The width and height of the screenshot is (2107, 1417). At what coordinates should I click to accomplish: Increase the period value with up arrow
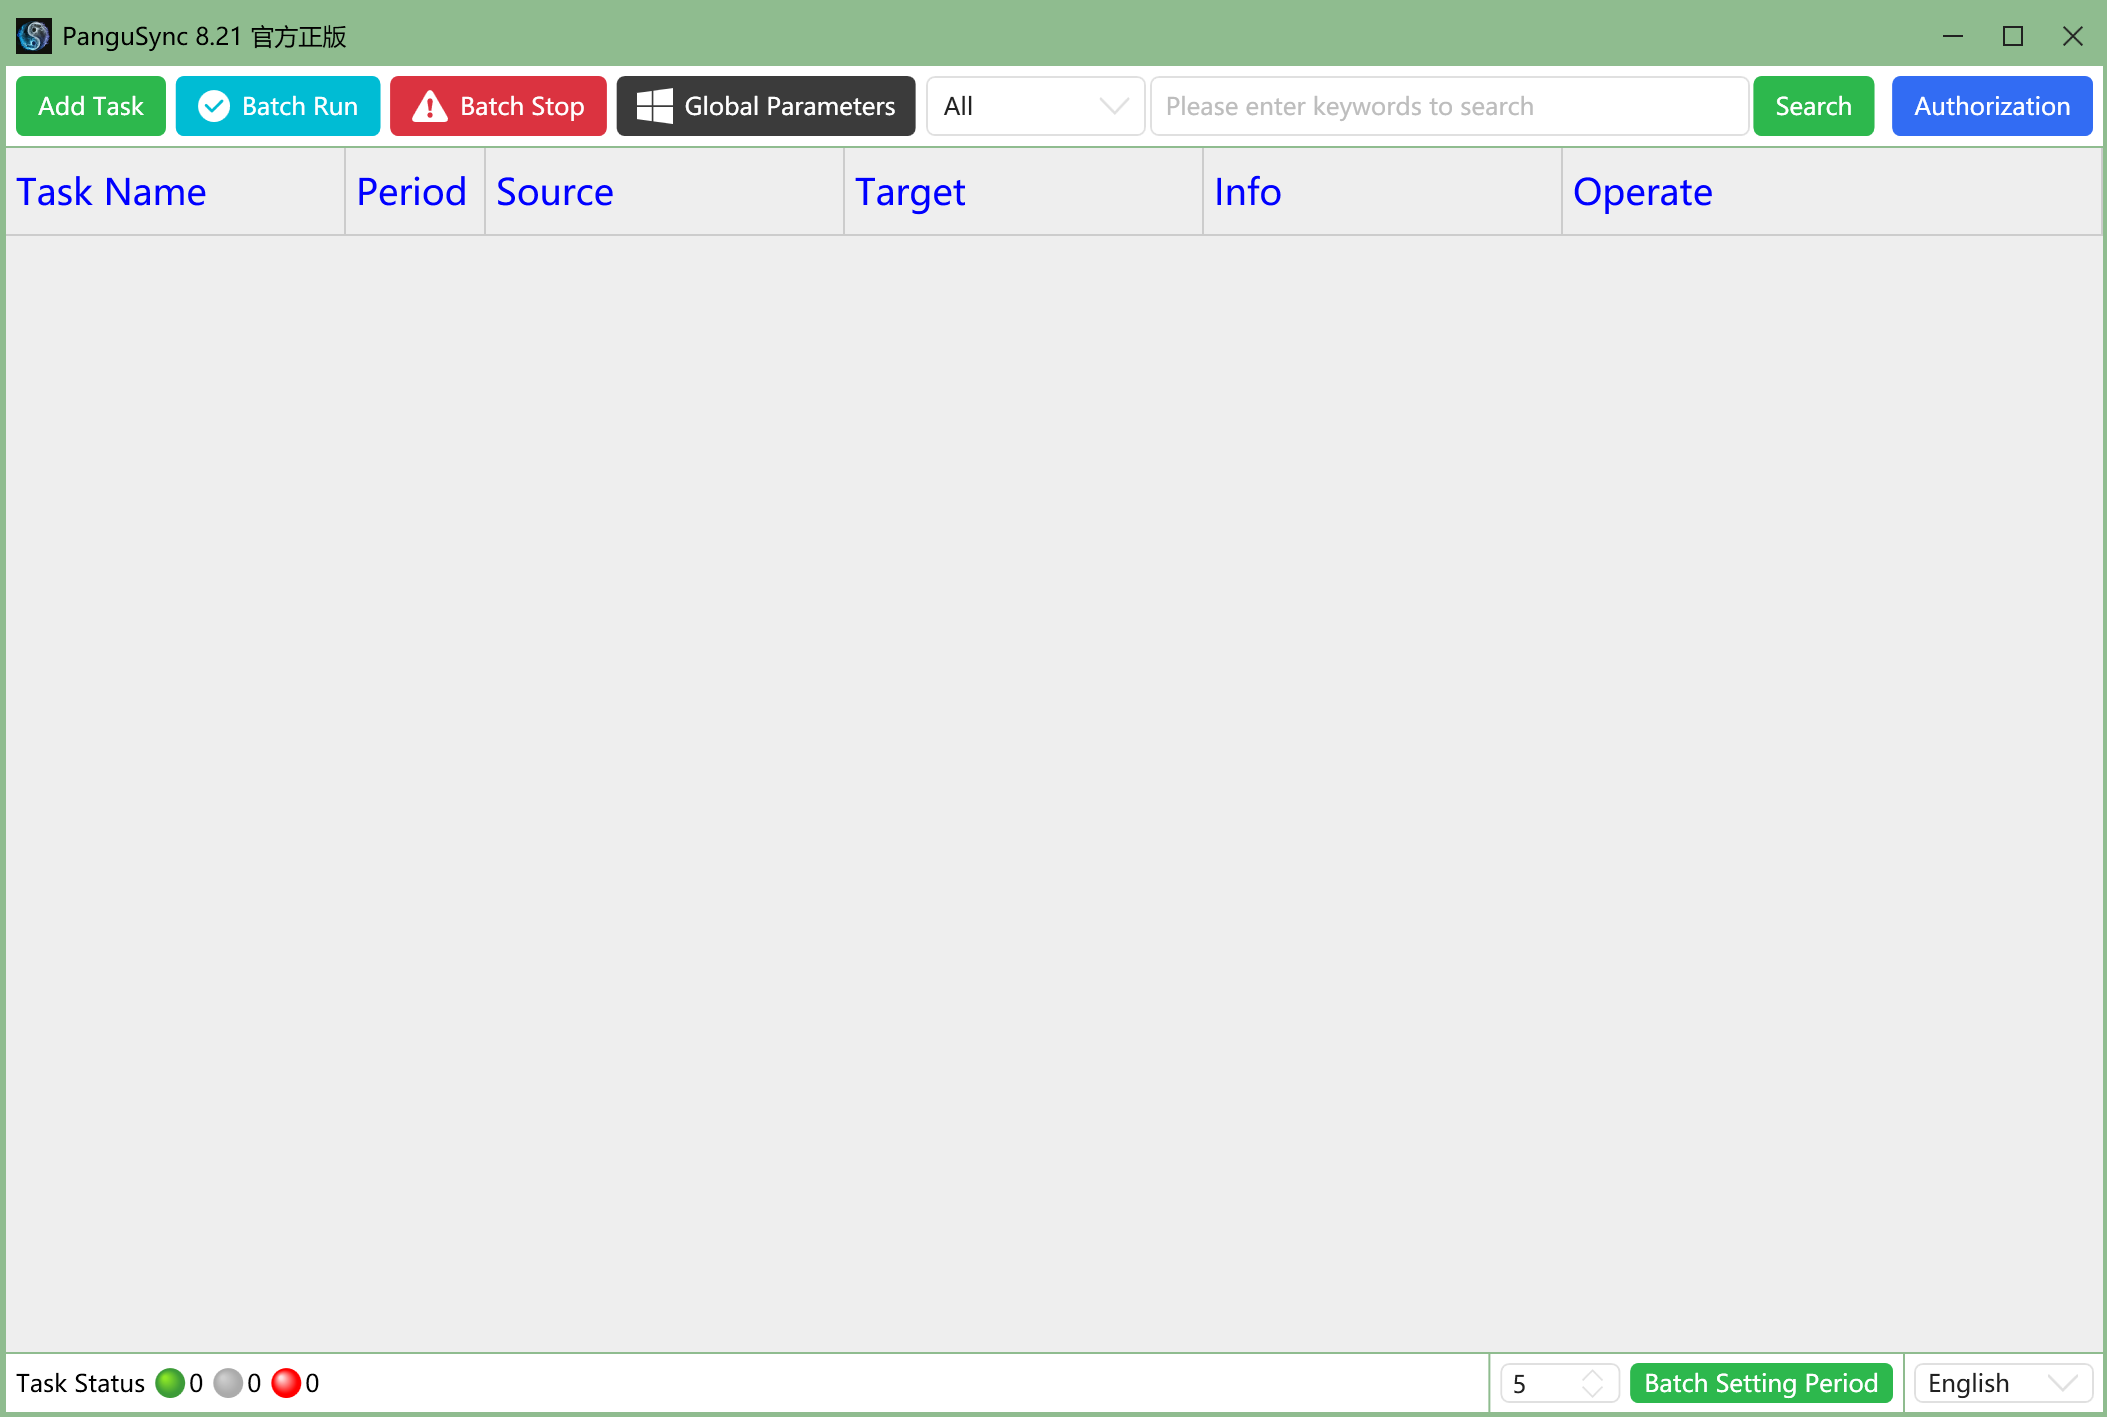pos(1592,1375)
